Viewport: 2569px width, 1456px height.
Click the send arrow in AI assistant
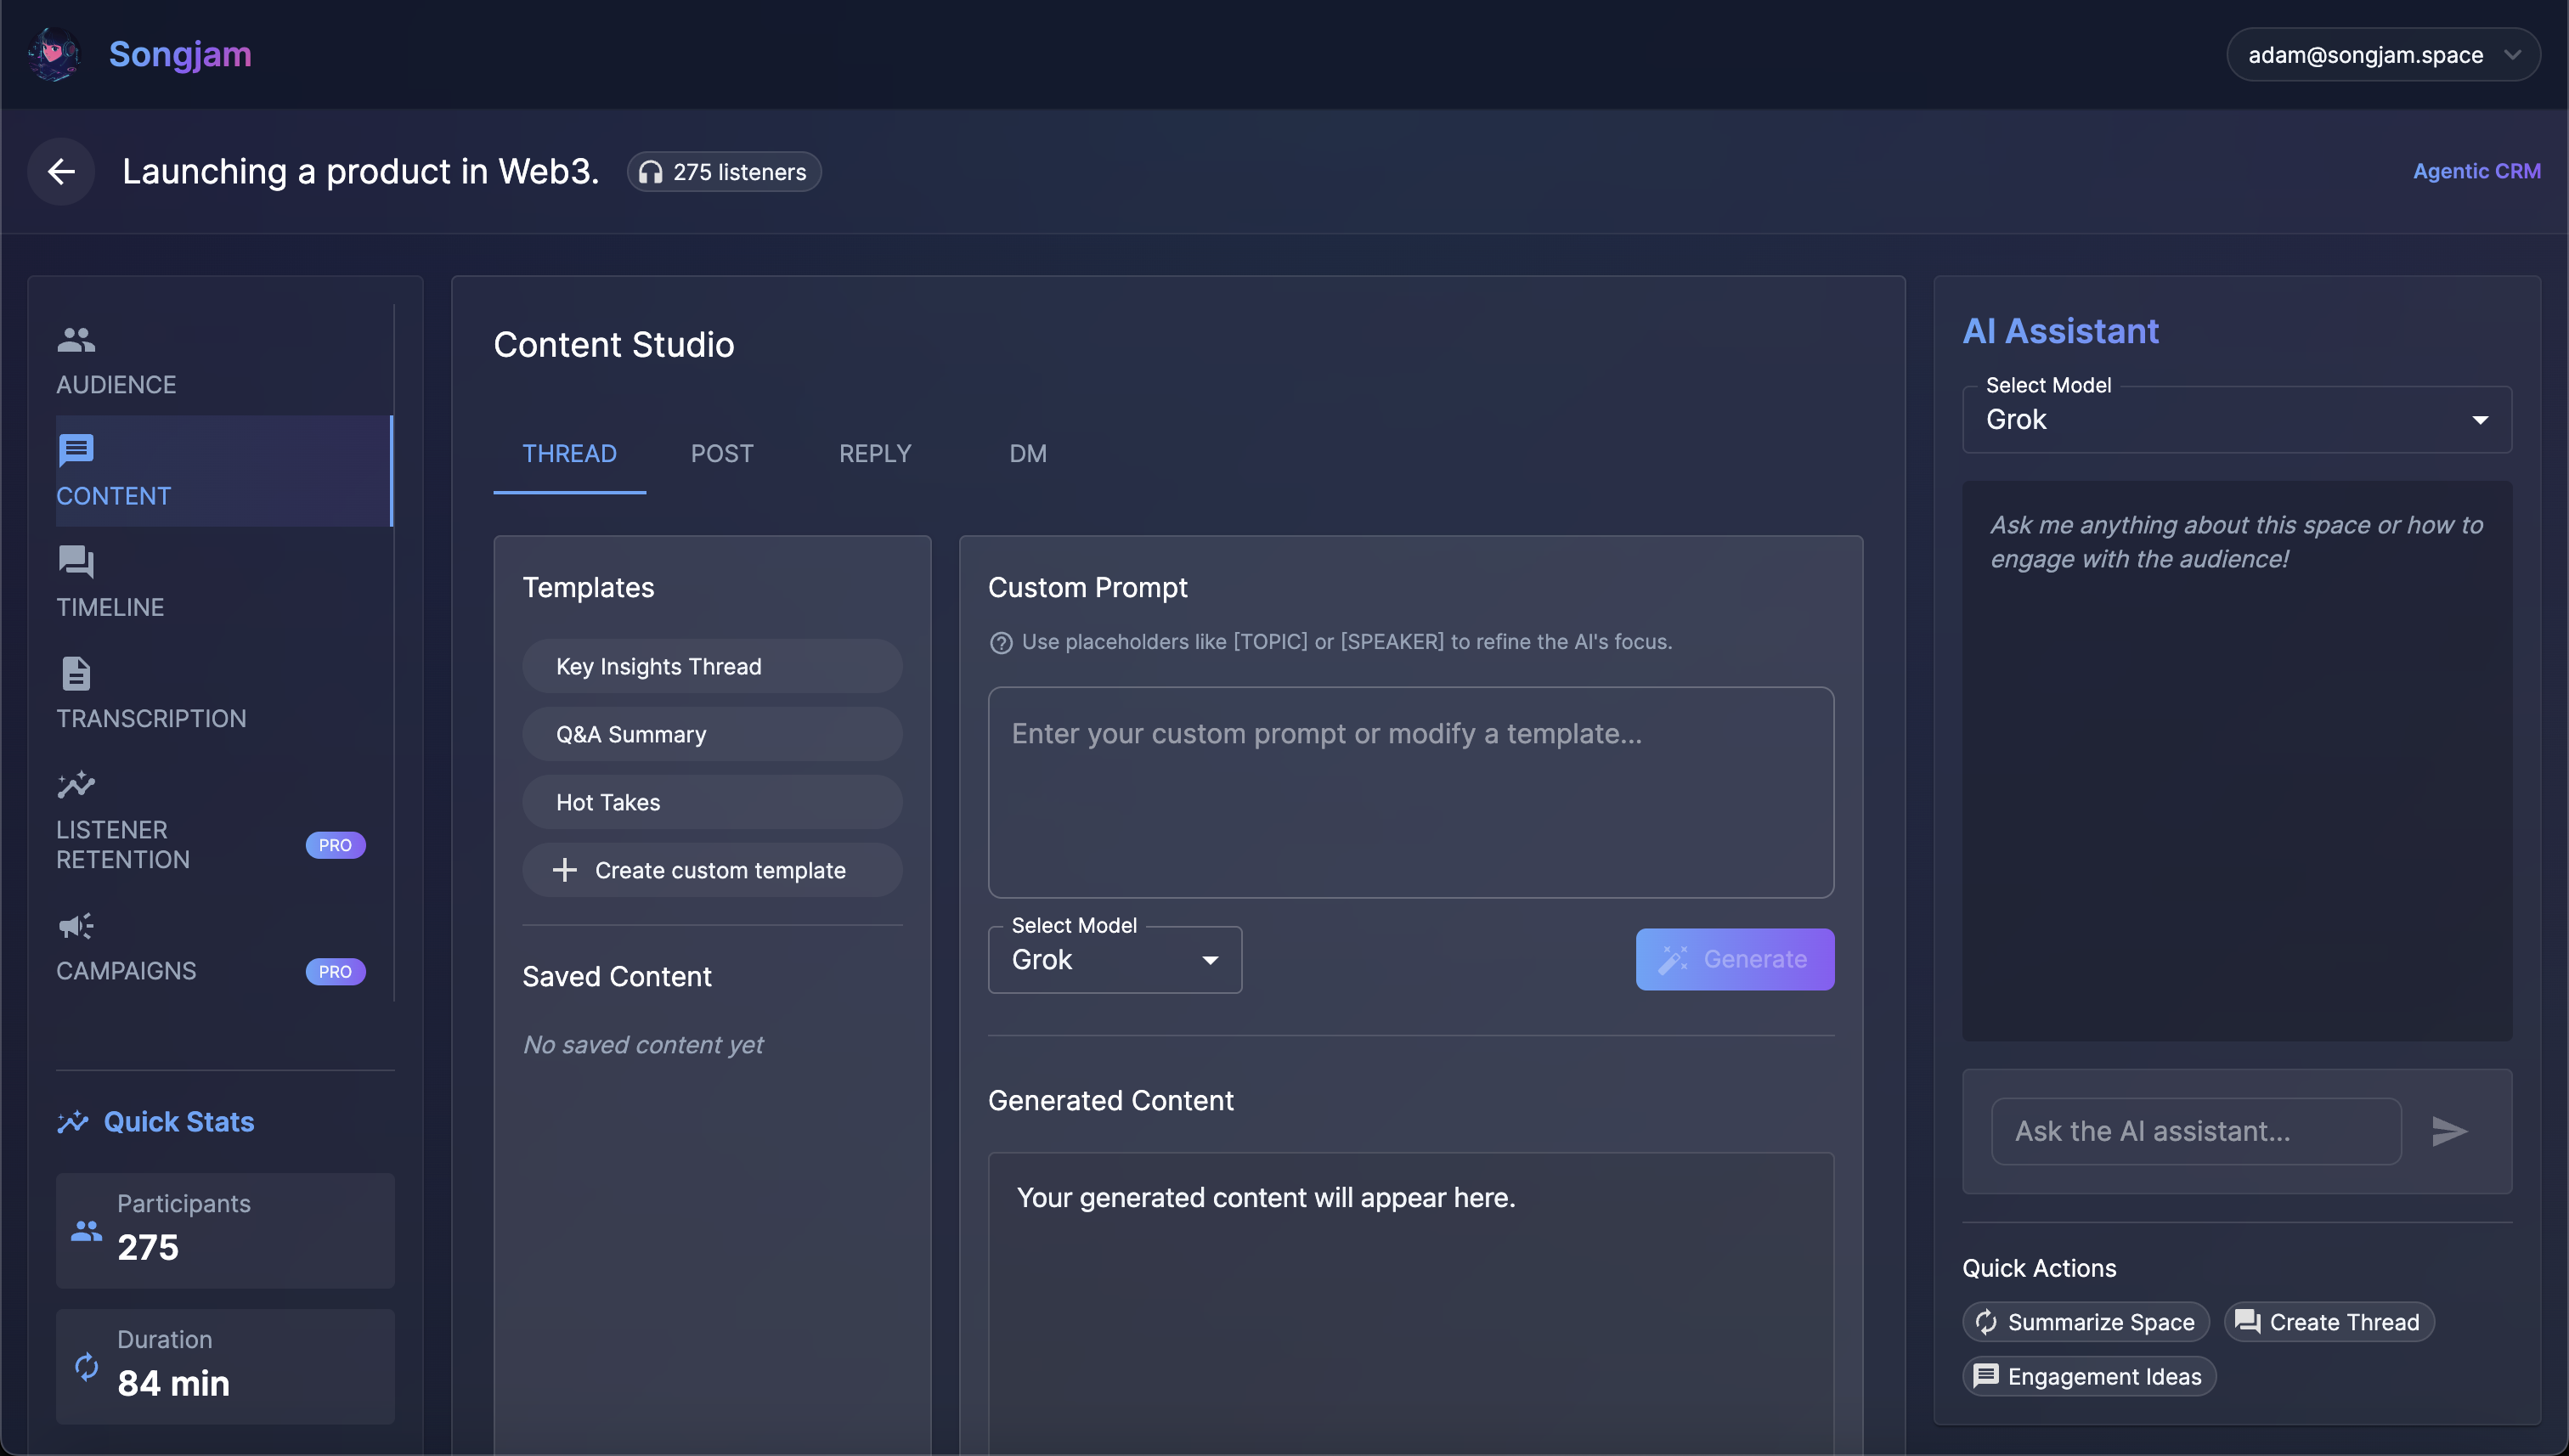coord(2449,1131)
